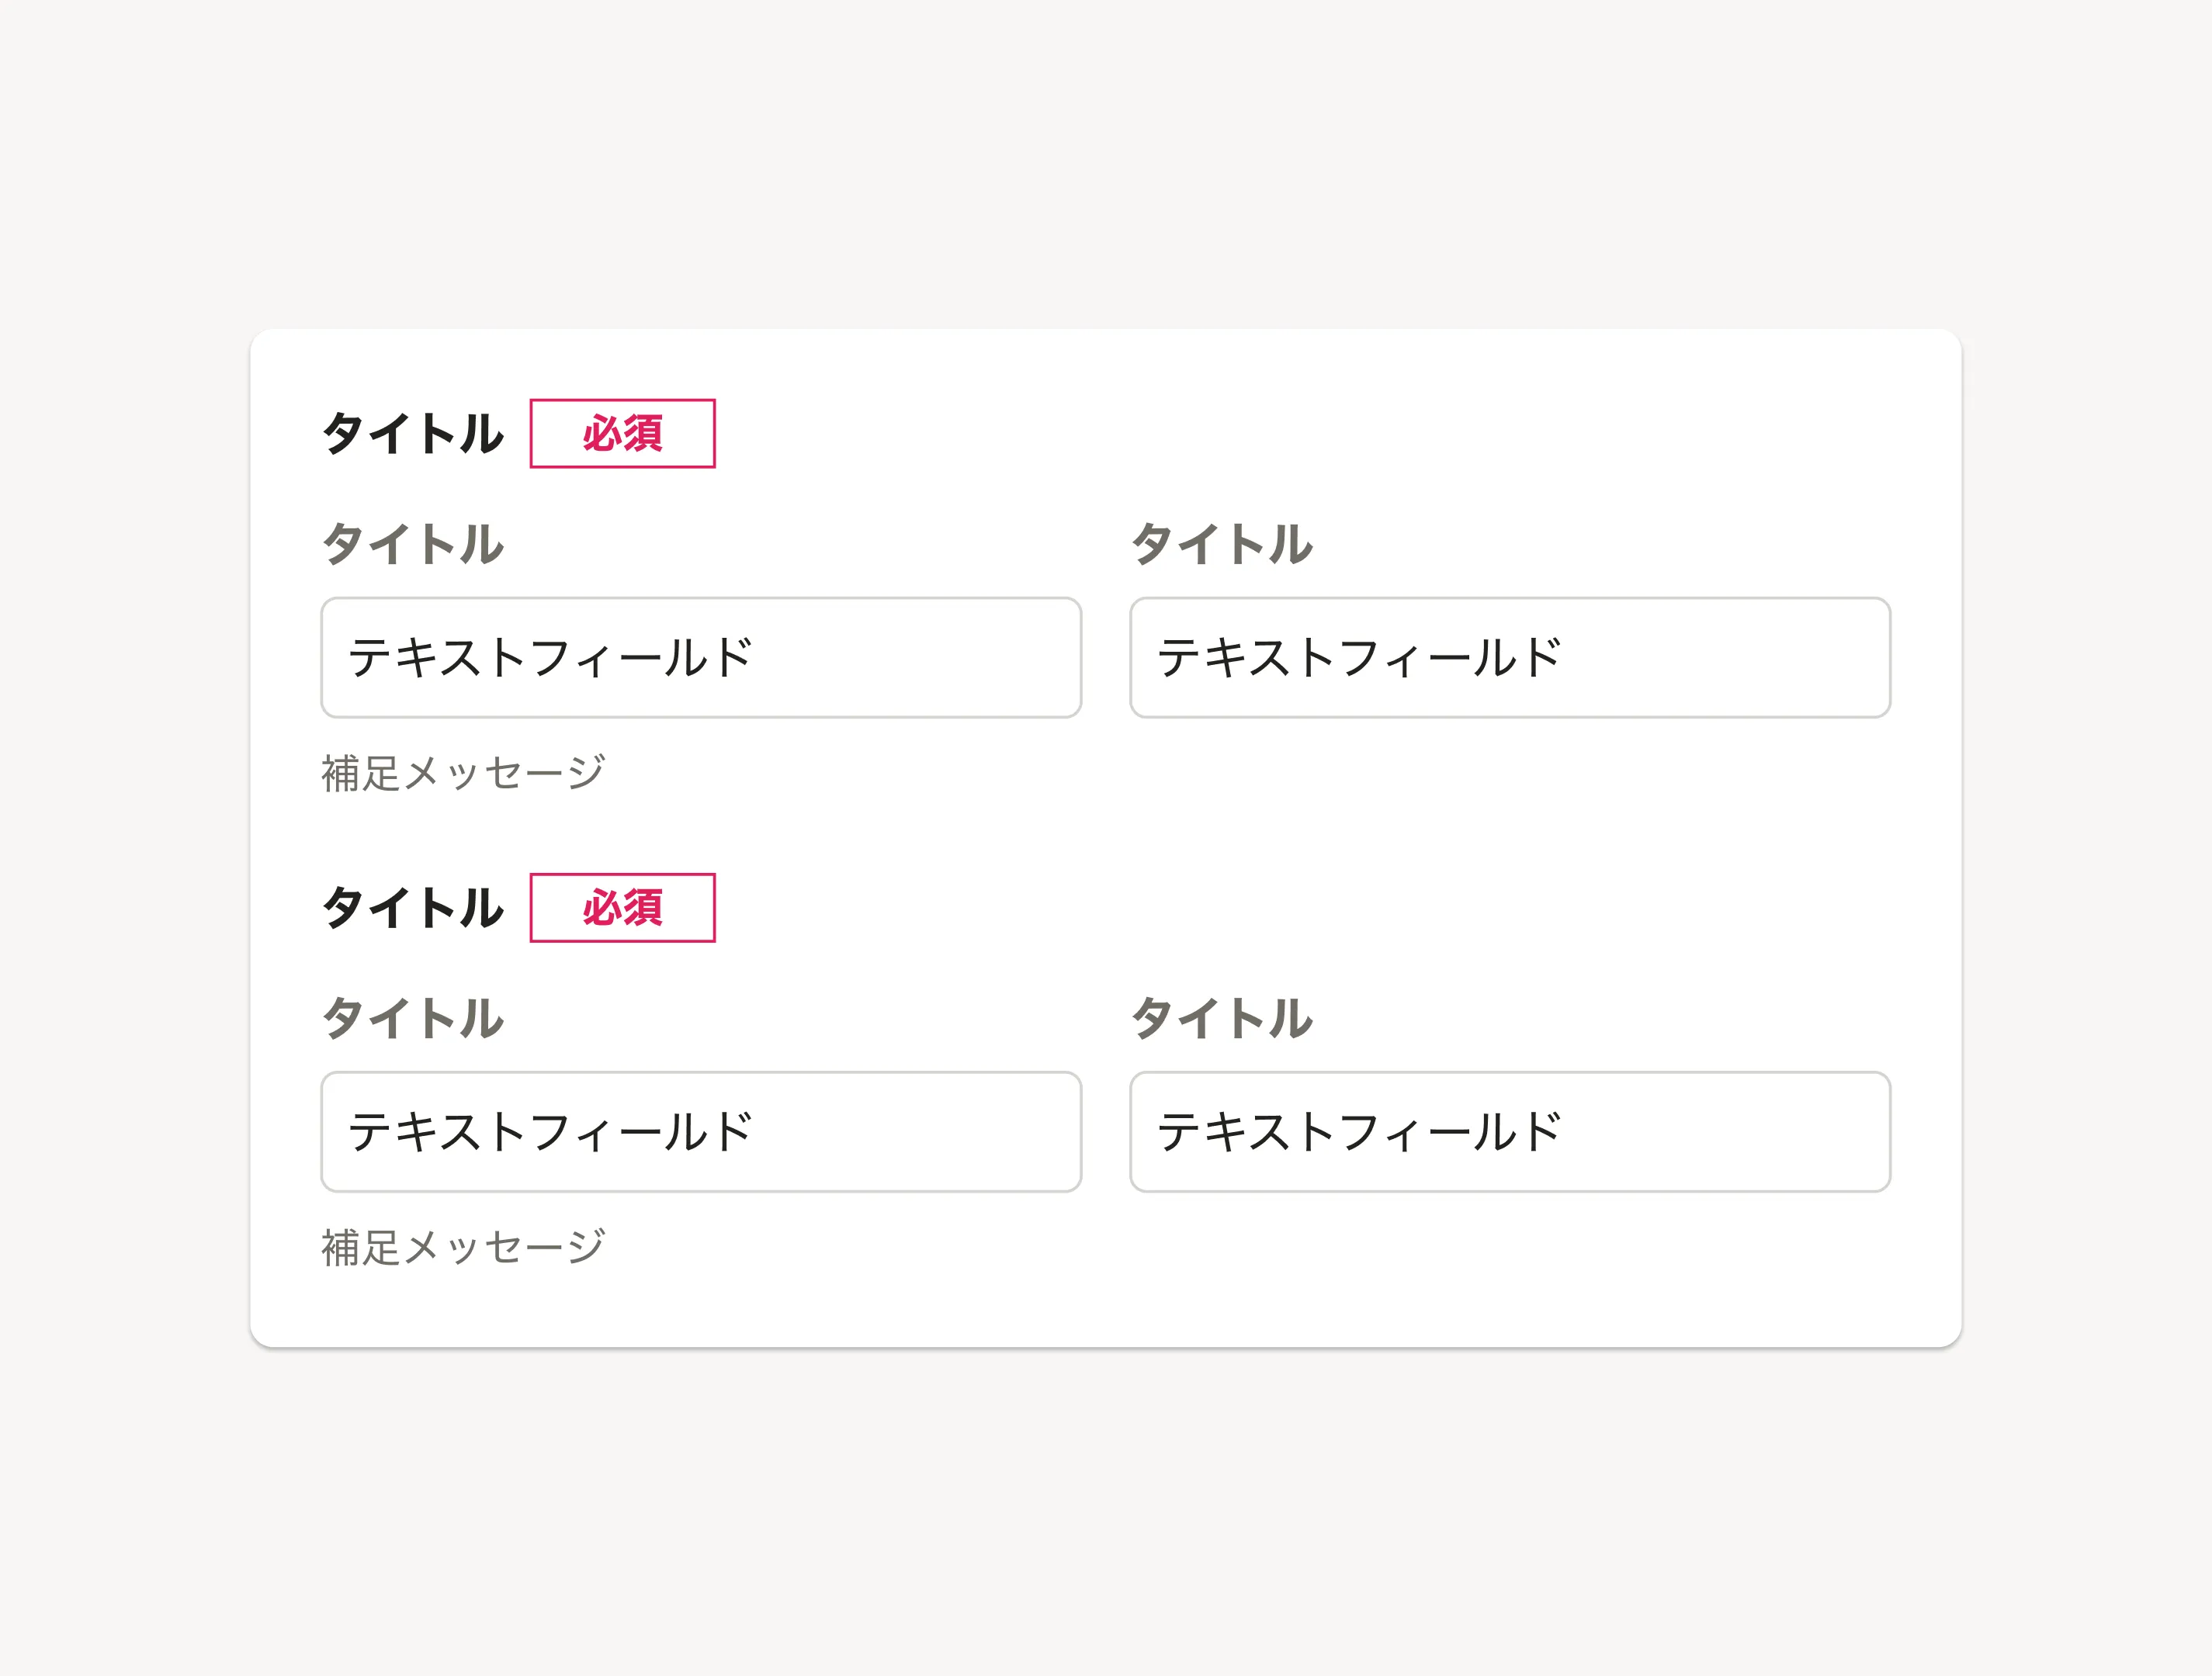Click the gray page background above the card
2212x1676 pixels.
tap(1105, 160)
